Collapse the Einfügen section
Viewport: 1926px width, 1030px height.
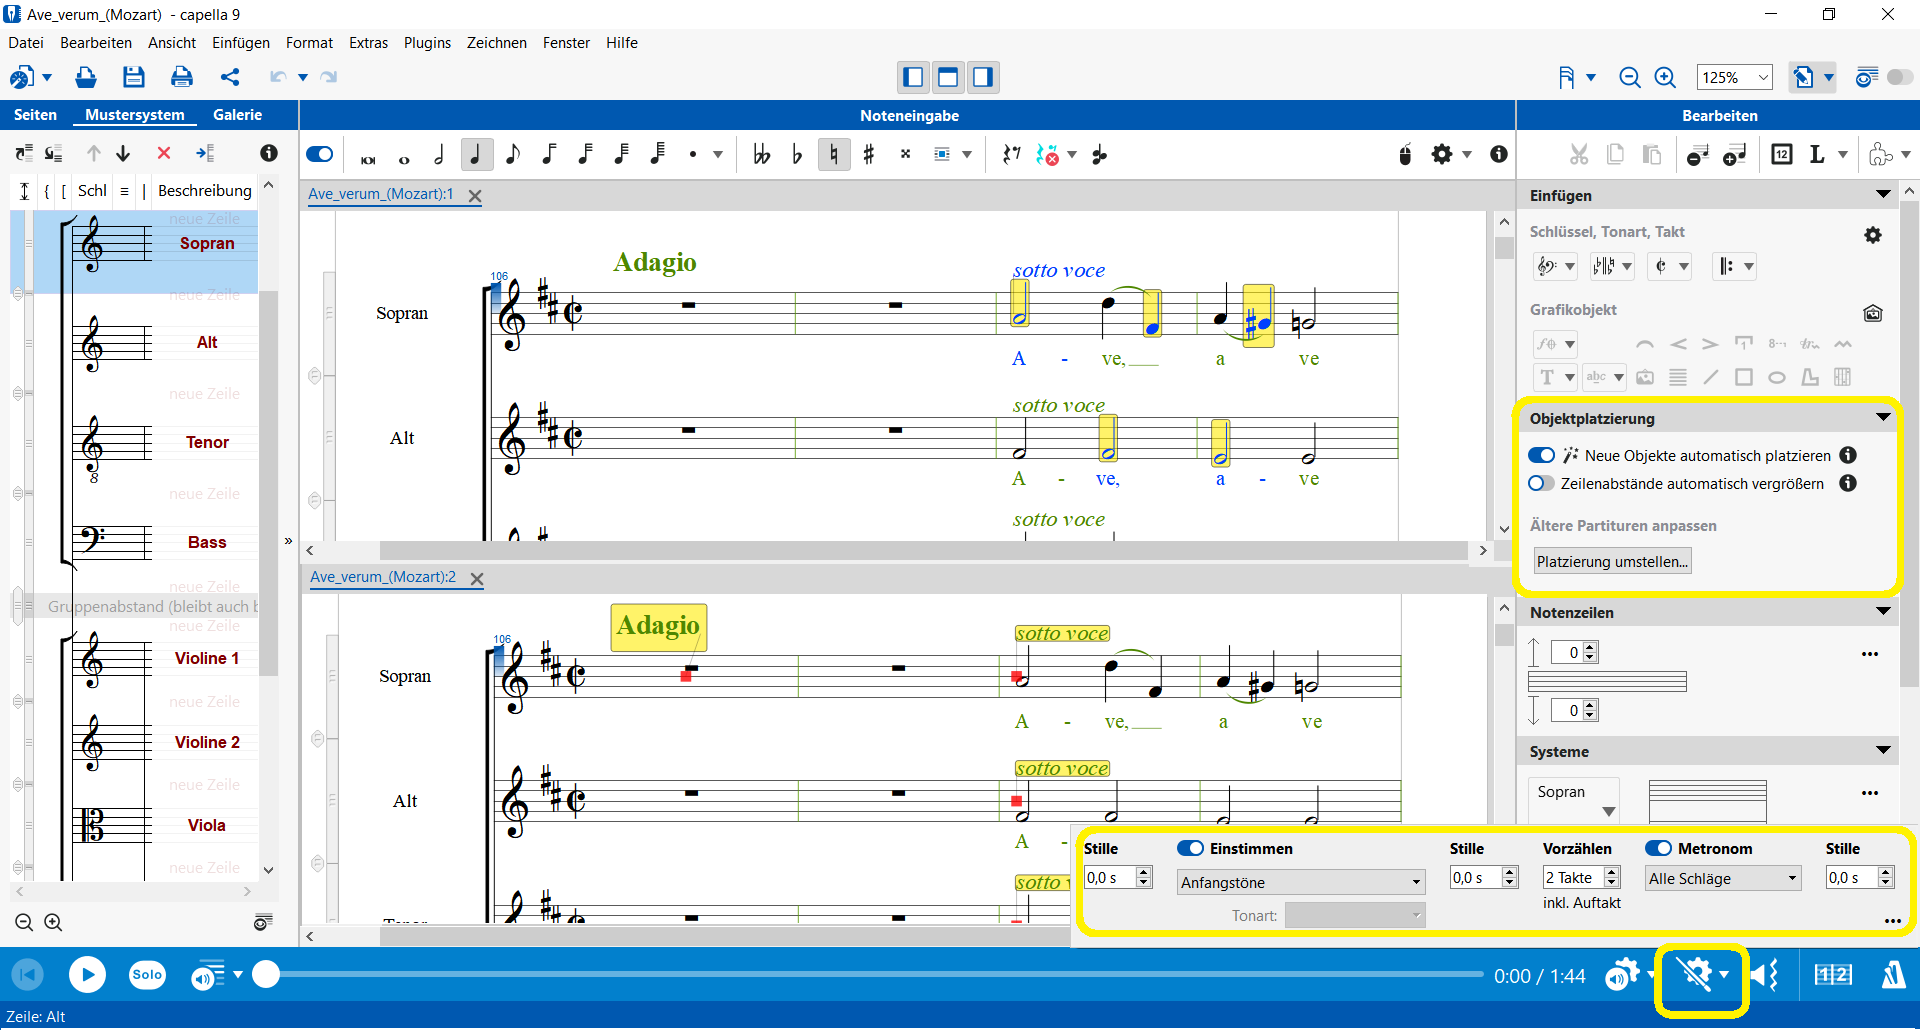pyautogui.click(x=1883, y=195)
